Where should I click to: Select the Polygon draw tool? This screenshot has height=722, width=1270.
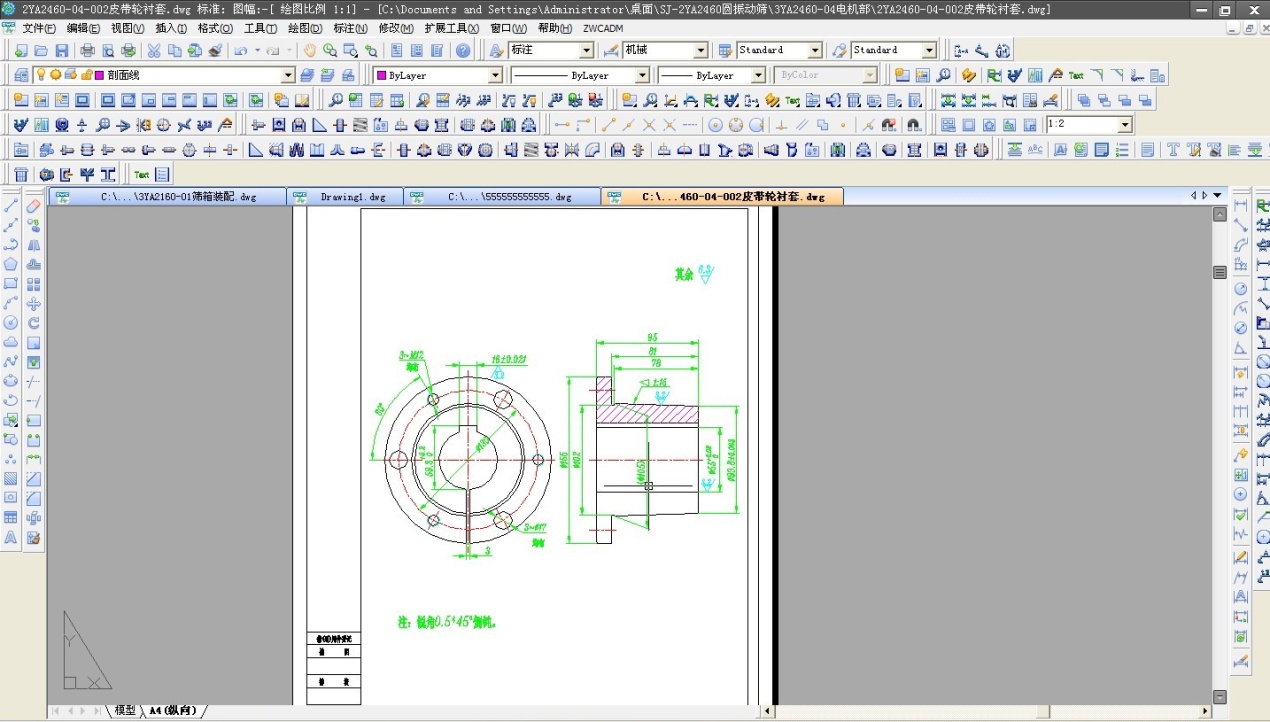[11, 264]
